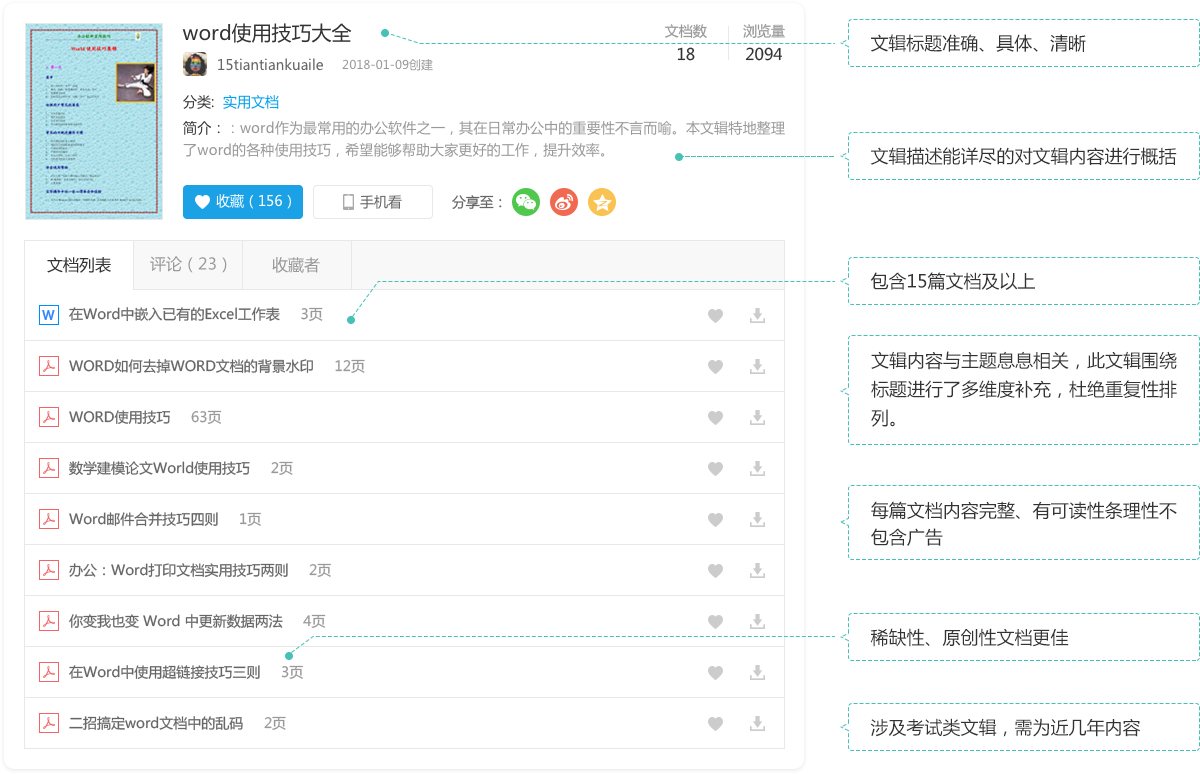Download 在Word中使用超链接技巧三则 document
The height and width of the screenshot is (774, 1200).
(x=758, y=672)
